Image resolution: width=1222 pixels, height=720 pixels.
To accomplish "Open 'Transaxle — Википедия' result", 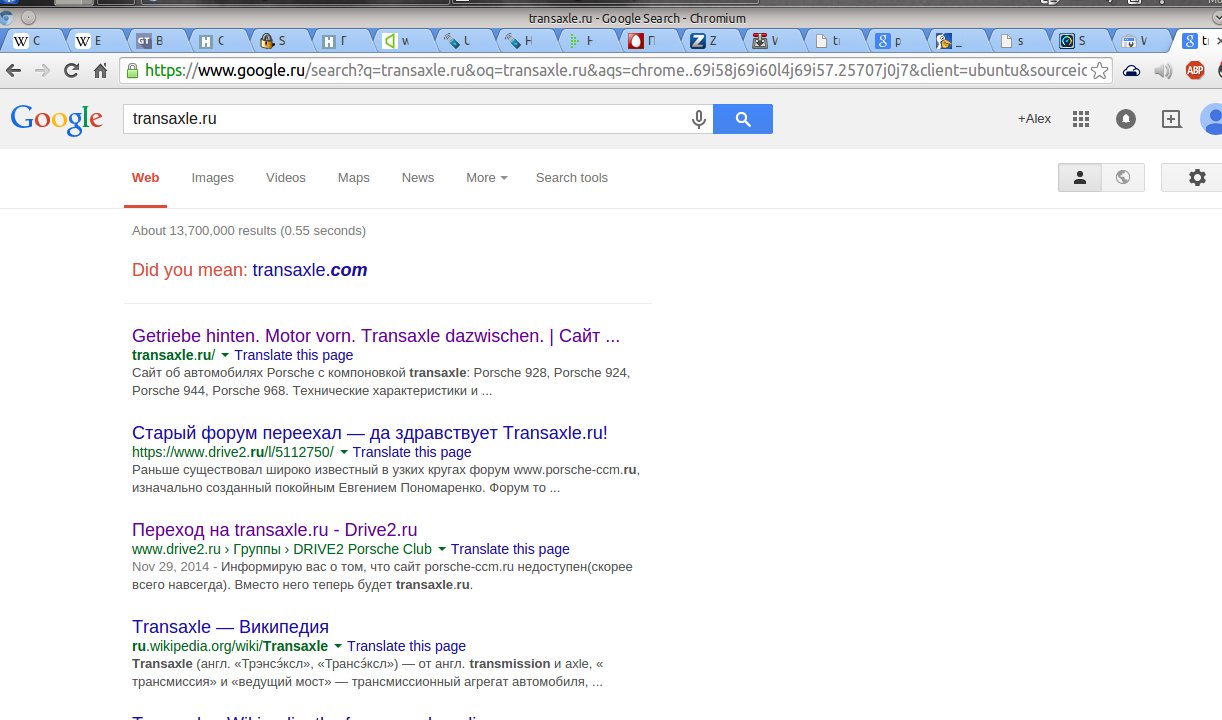I will click(x=230, y=627).
